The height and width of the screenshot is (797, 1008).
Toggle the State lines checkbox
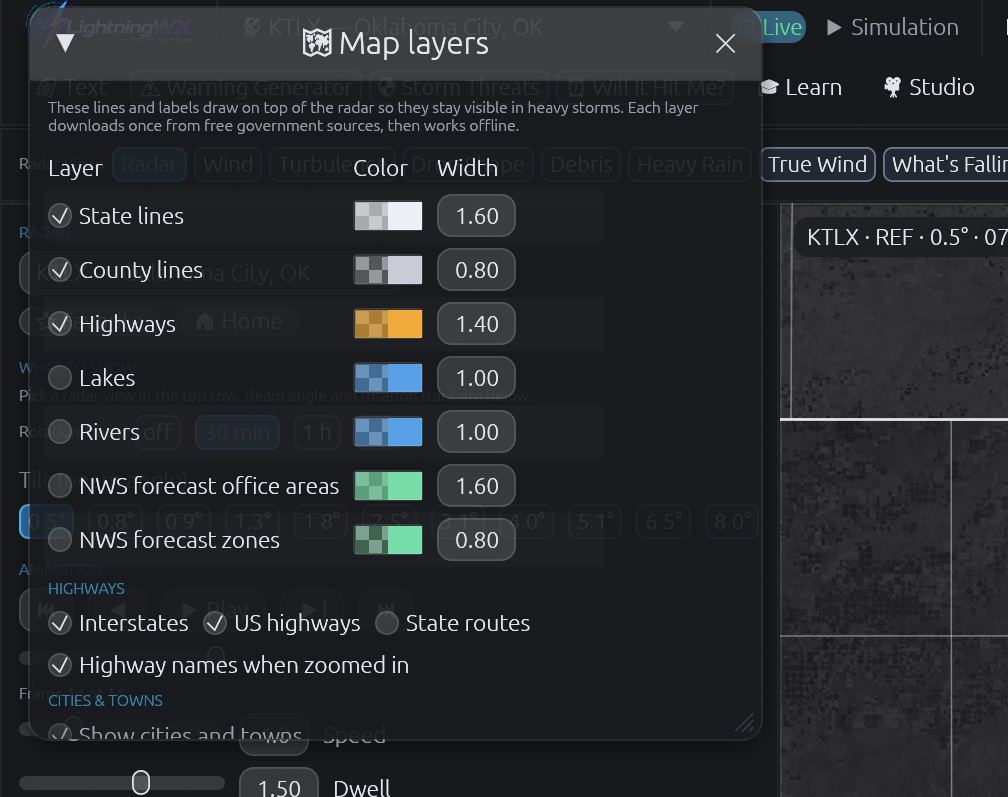[x=60, y=216]
